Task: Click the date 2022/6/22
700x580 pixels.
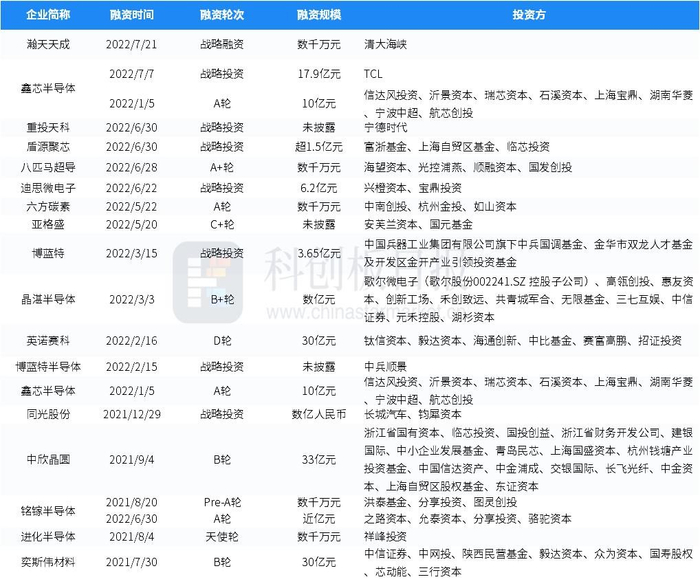Action: pyautogui.click(x=132, y=188)
